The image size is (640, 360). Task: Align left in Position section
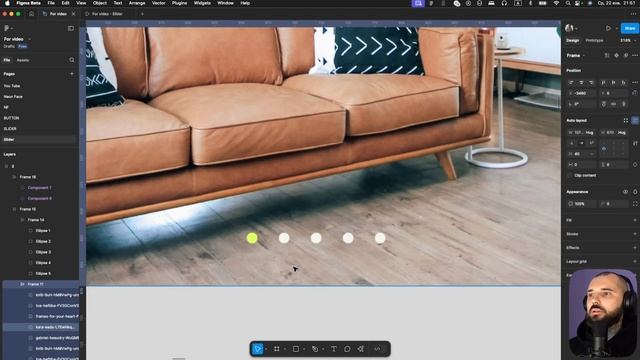click(x=571, y=82)
